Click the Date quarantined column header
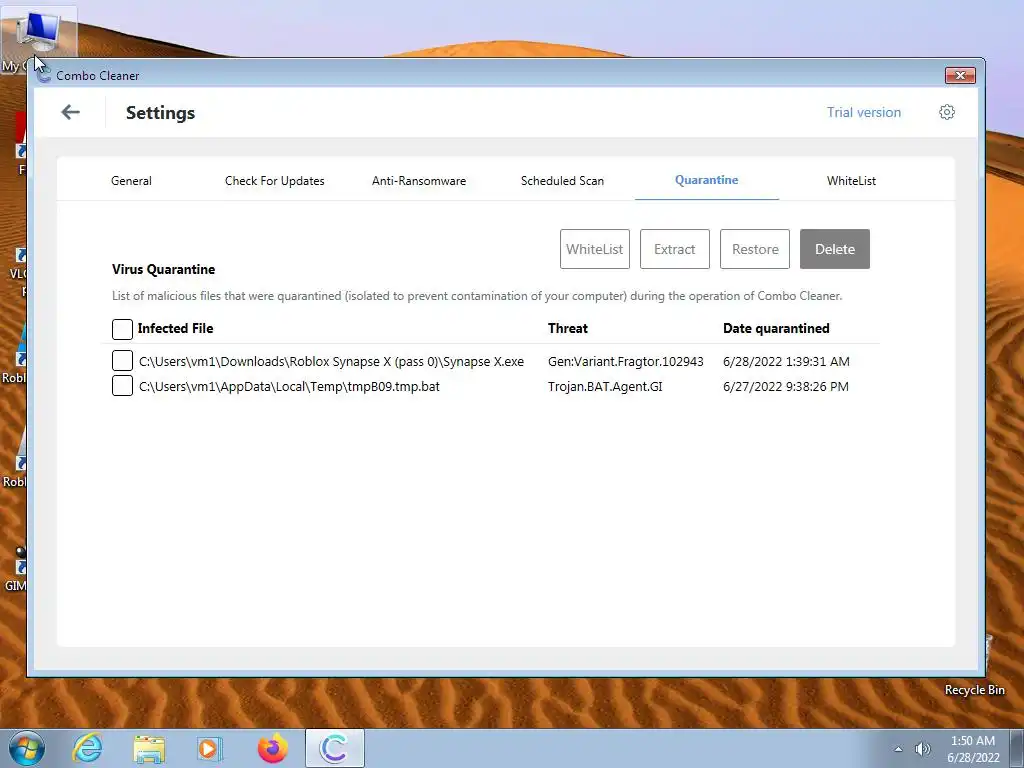The width and height of the screenshot is (1024, 768). pyautogui.click(x=776, y=328)
